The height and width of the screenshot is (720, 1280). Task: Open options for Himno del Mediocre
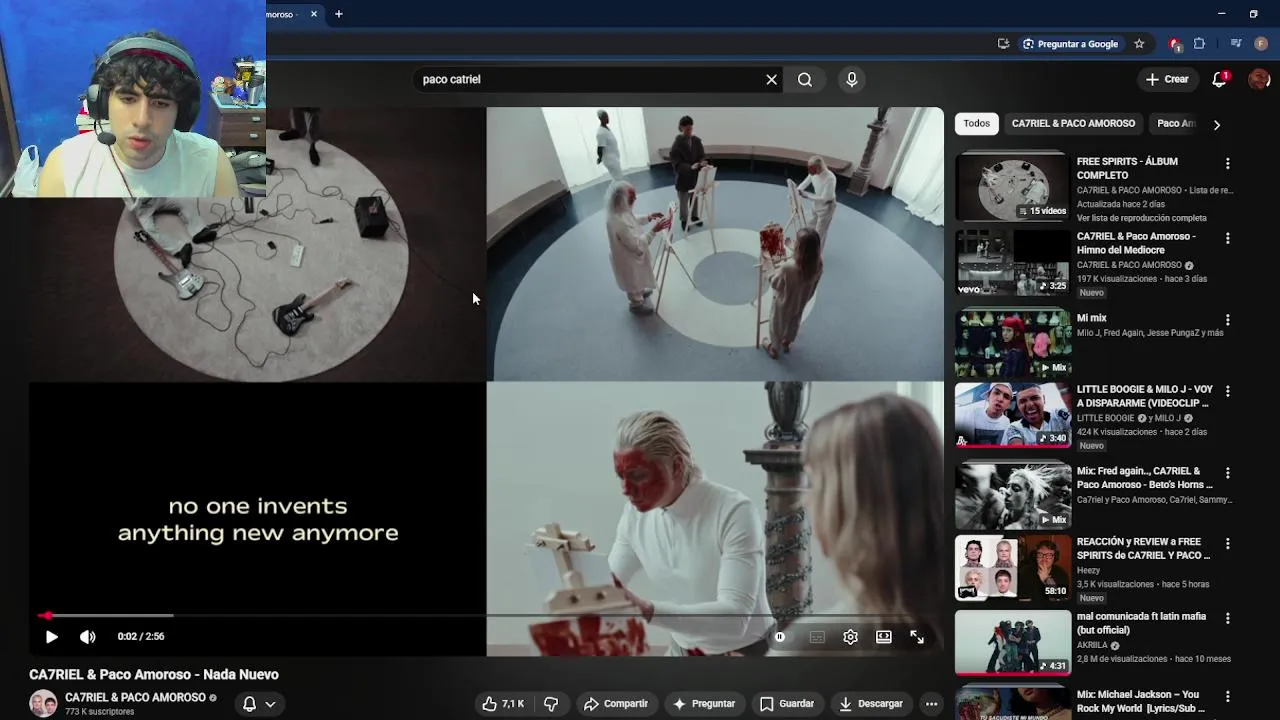(1227, 238)
